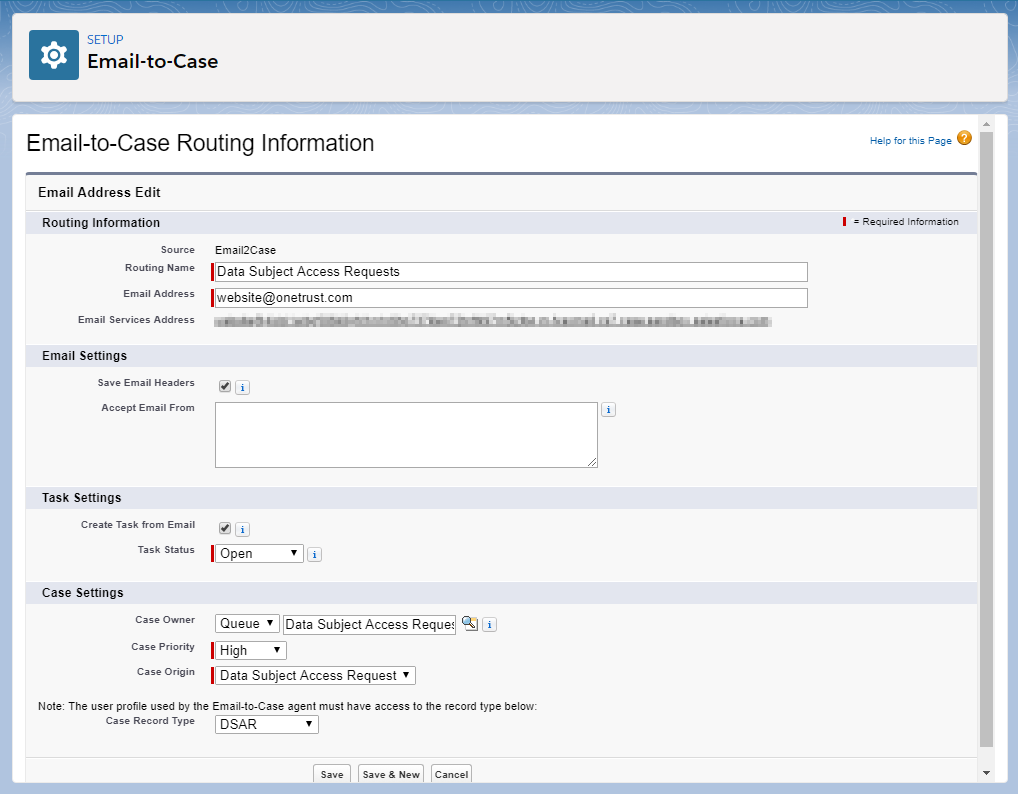This screenshot has height=794, width=1018.
Task: Click the Save button
Action: 331,773
